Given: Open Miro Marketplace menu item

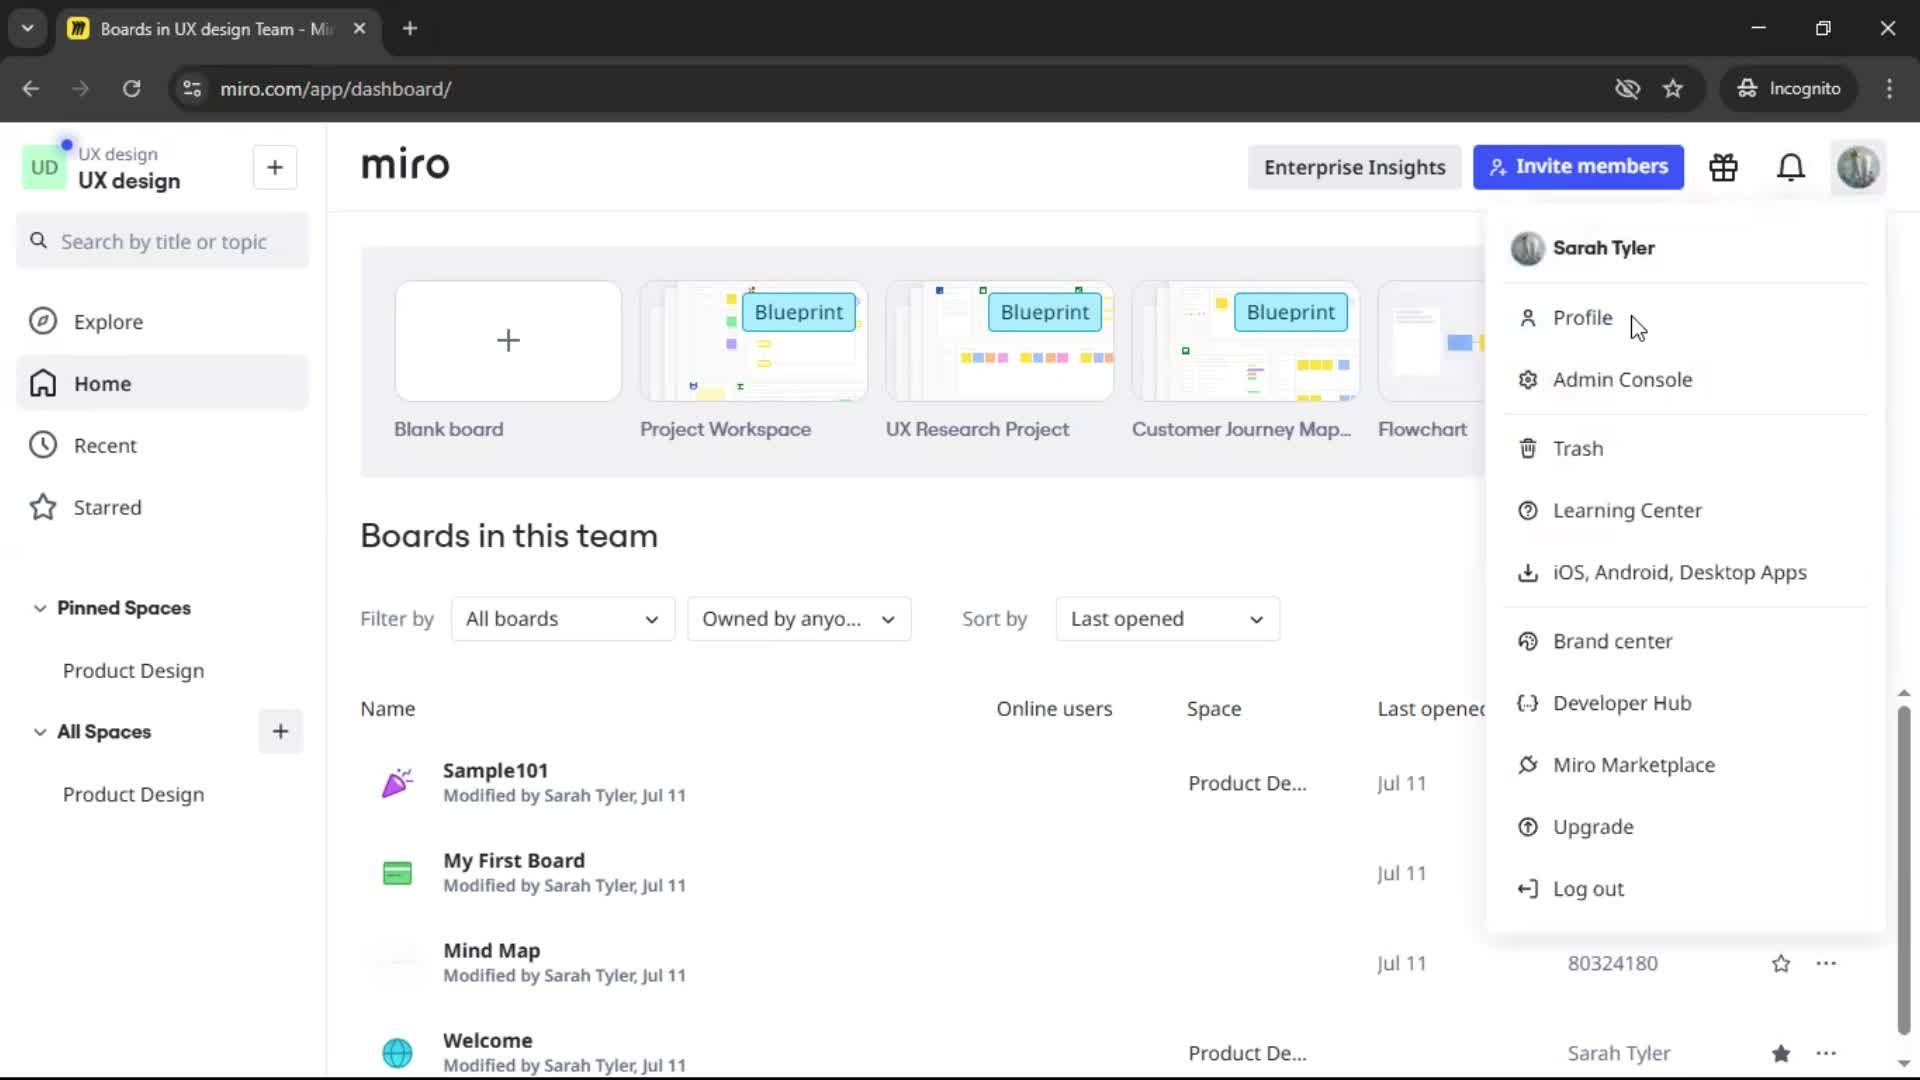Looking at the screenshot, I should pyautogui.click(x=1685, y=766).
